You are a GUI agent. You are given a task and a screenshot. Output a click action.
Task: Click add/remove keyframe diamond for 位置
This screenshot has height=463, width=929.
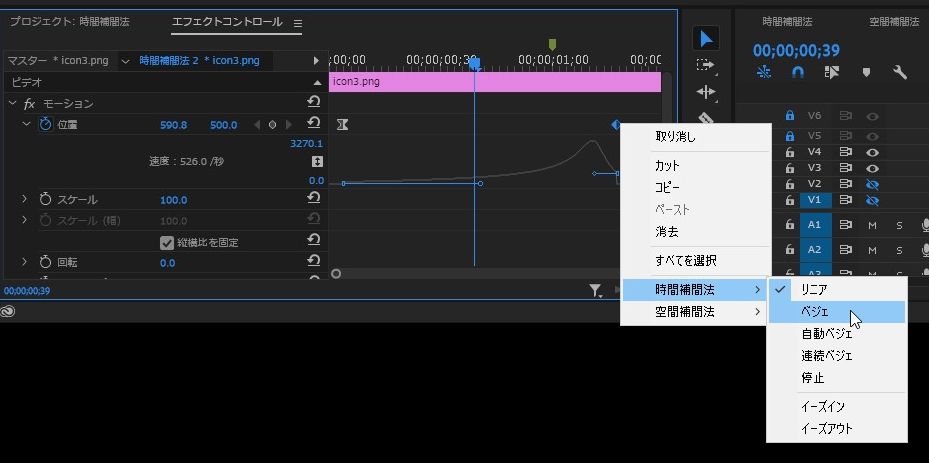272,125
